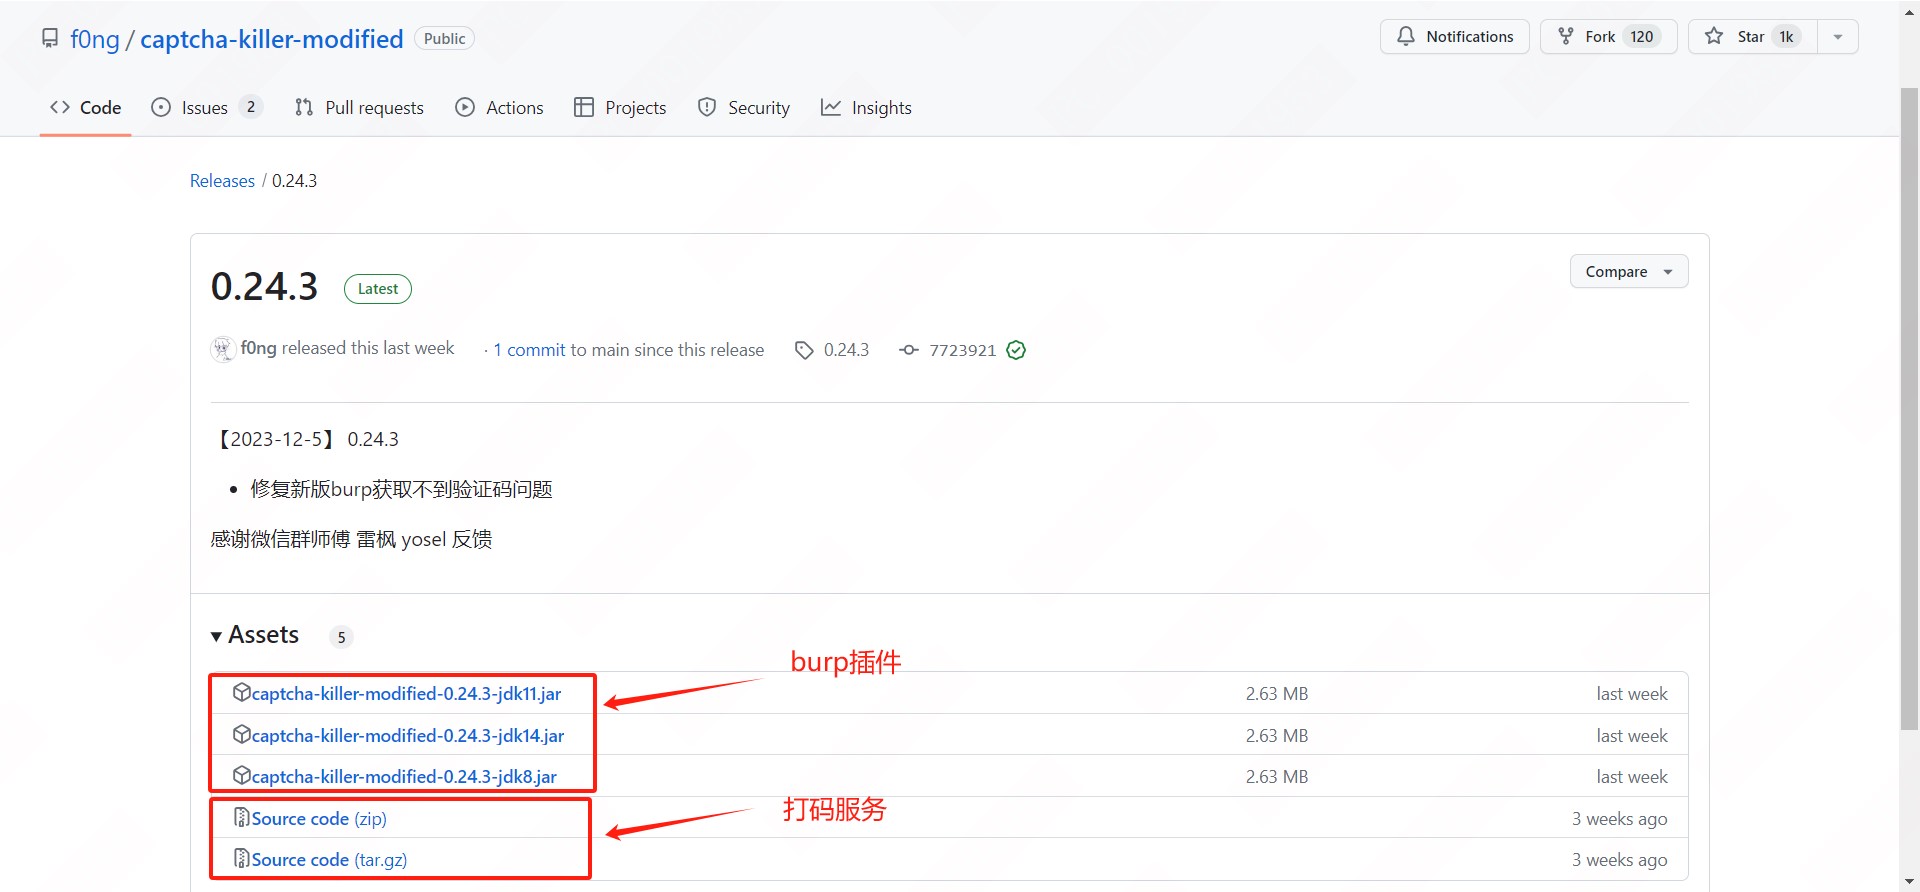Click the 2.63 MB size for jdk11 jar
This screenshot has width=1920, height=892.
coord(1277,694)
